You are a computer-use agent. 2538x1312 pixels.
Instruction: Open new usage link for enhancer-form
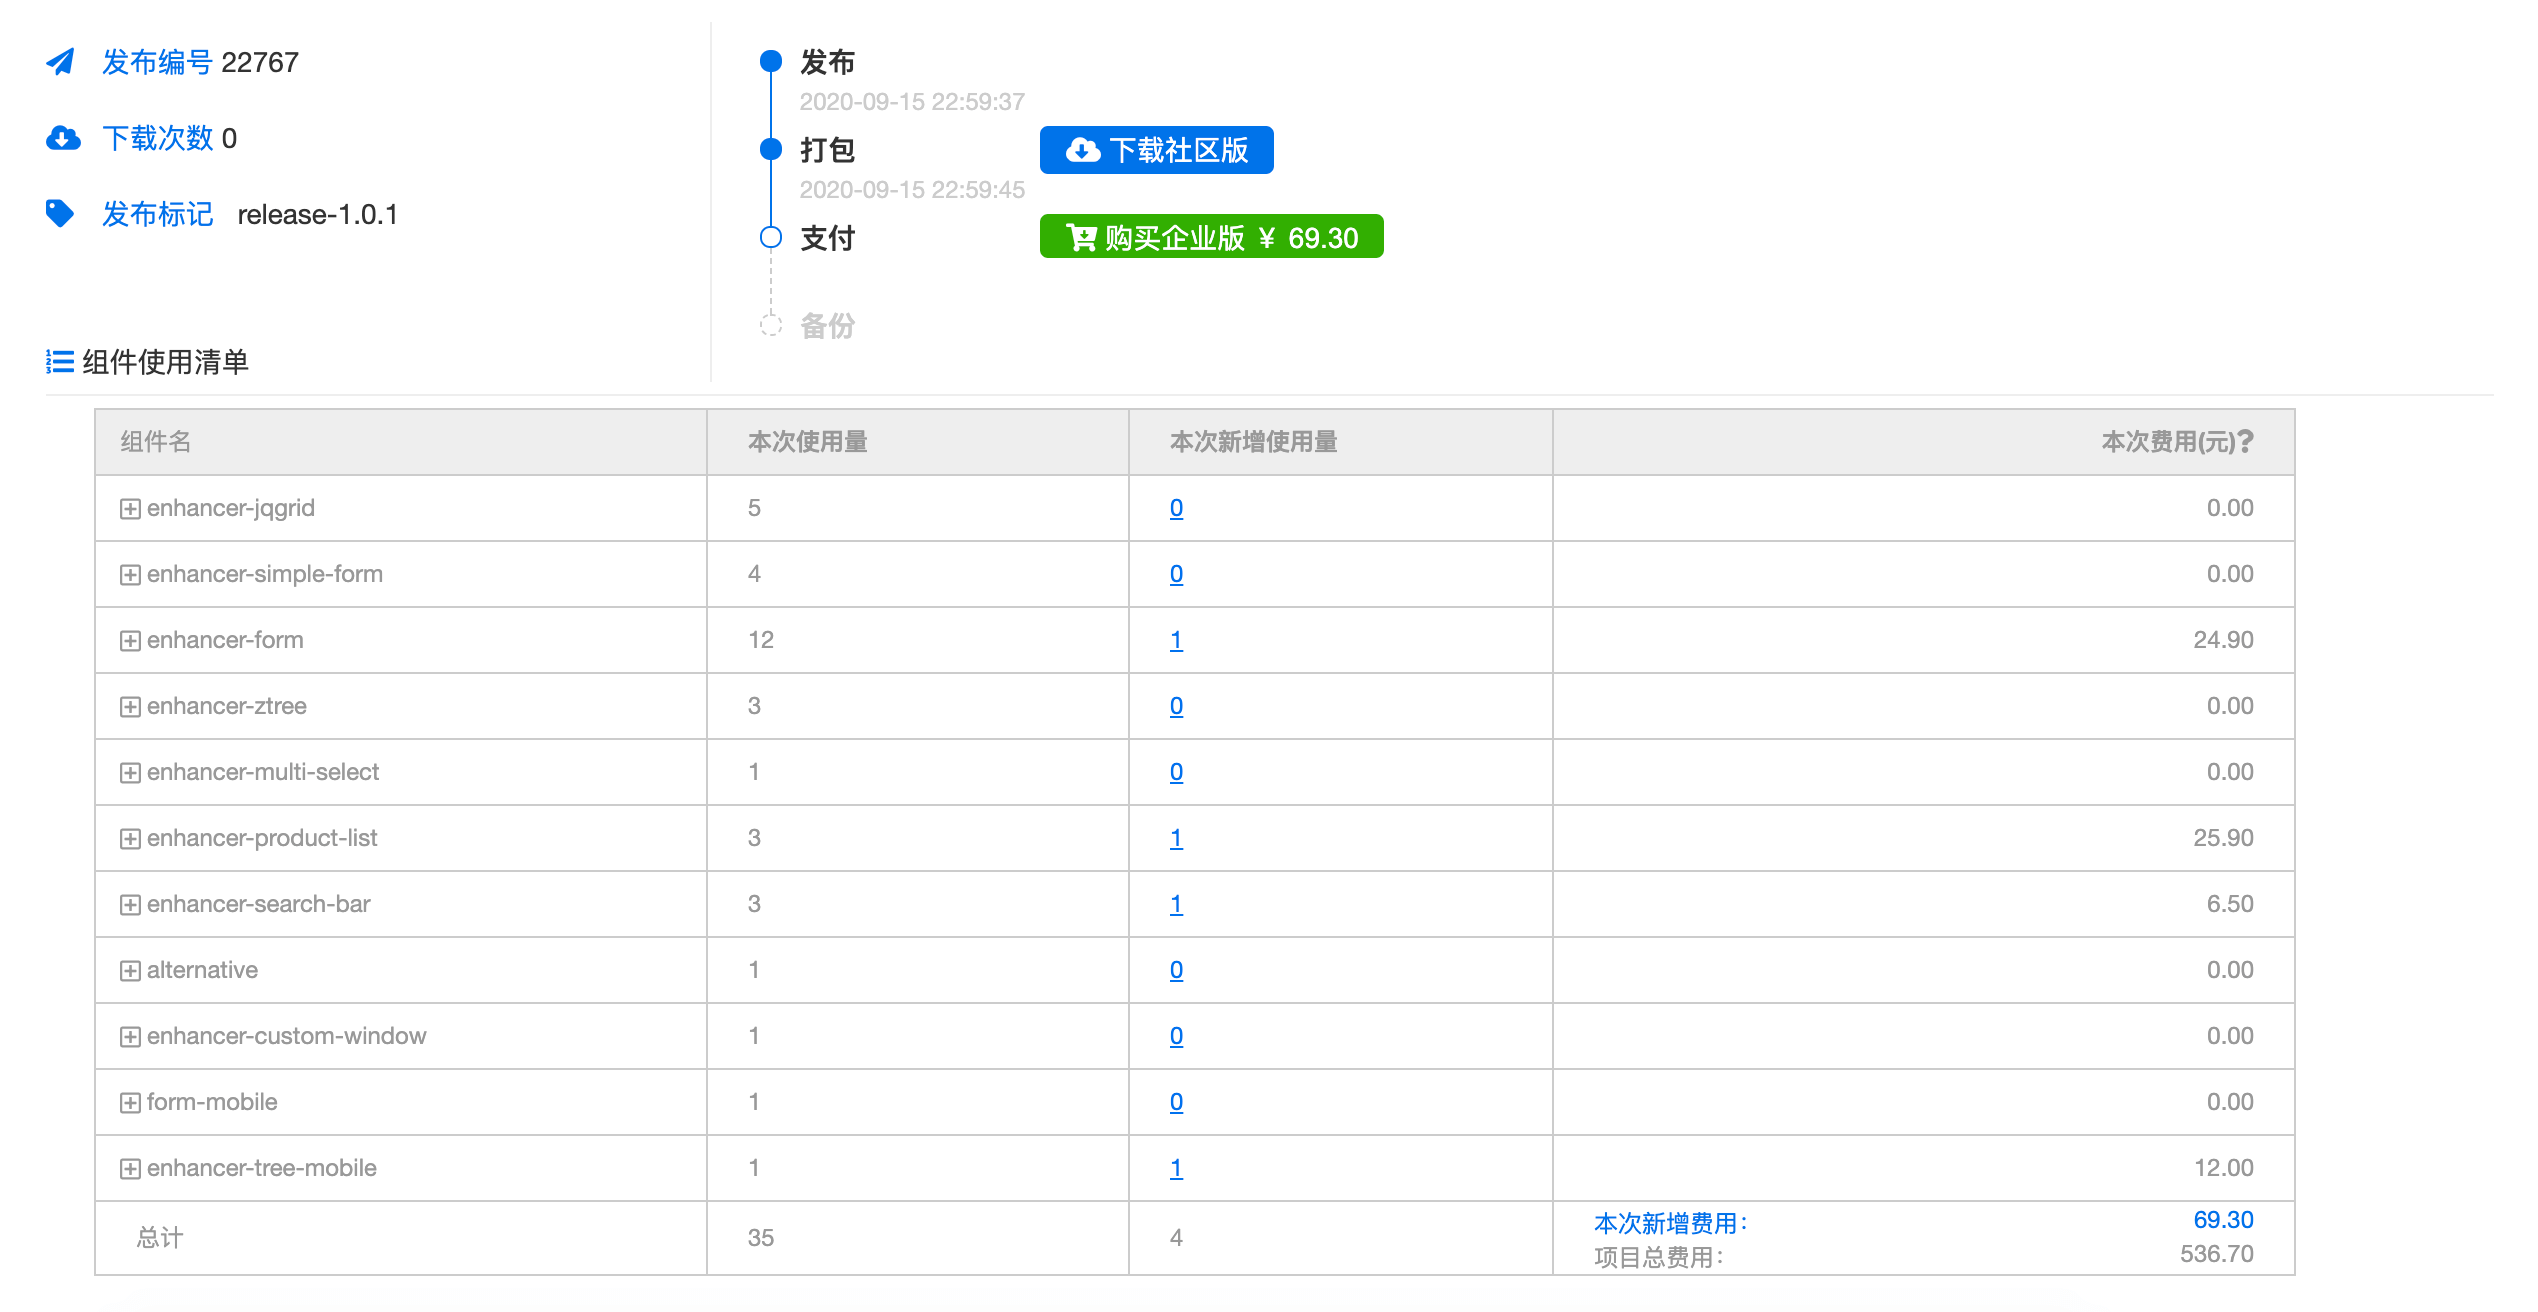[x=1176, y=640]
